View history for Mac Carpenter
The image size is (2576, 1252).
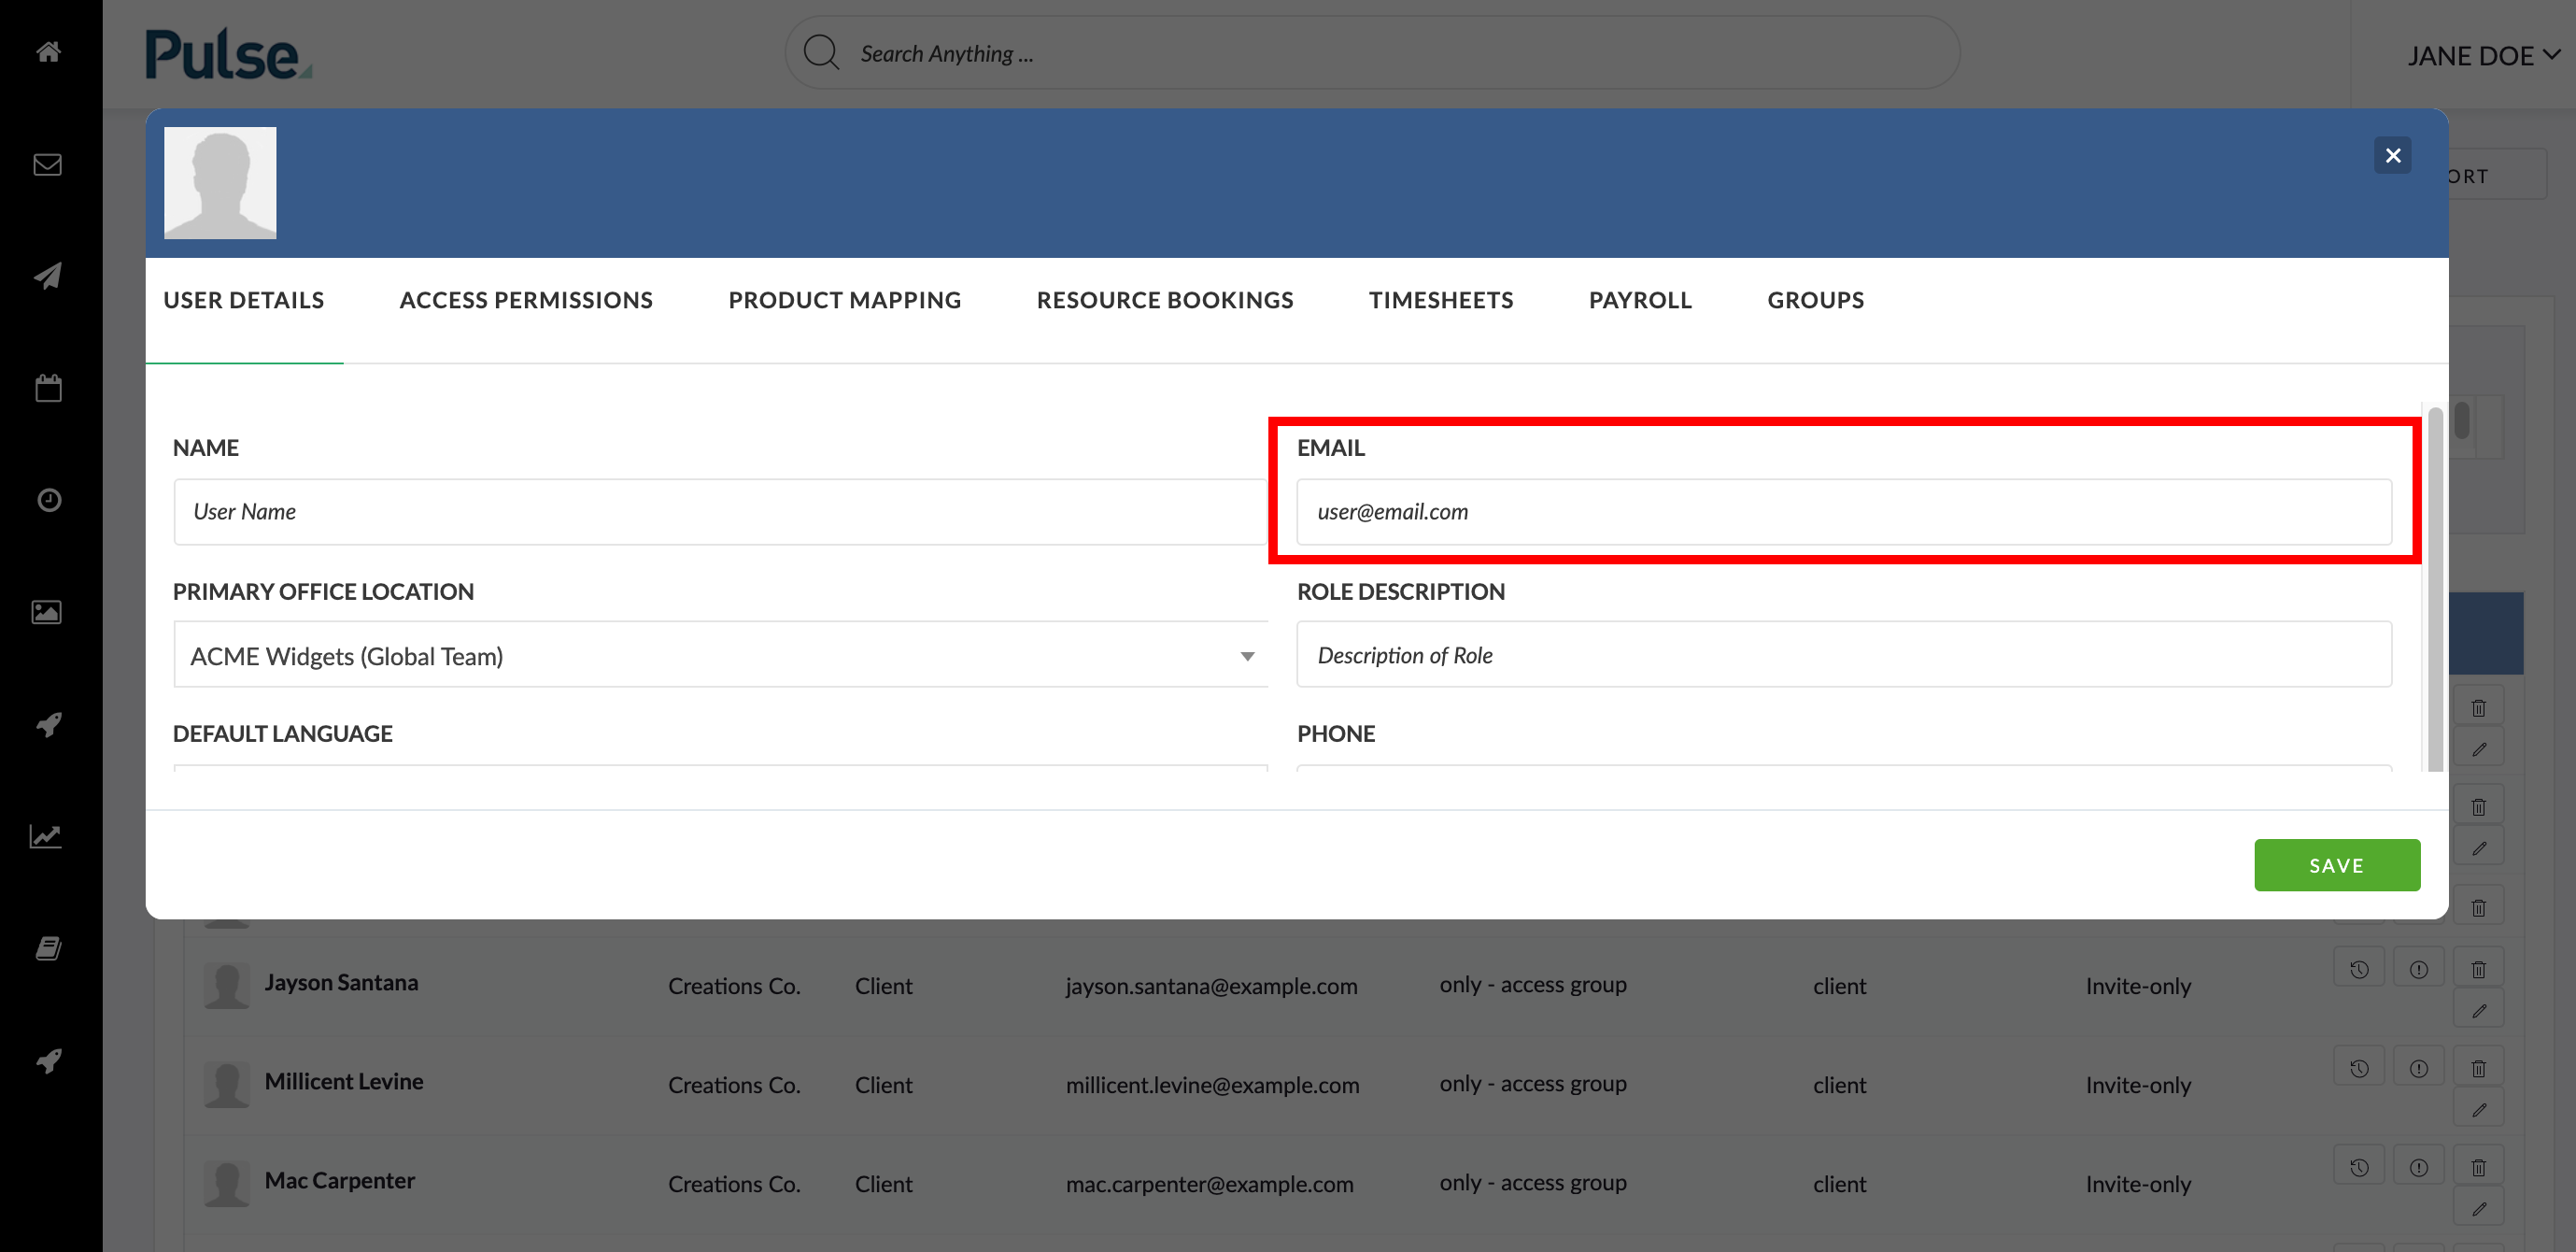point(2359,1167)
